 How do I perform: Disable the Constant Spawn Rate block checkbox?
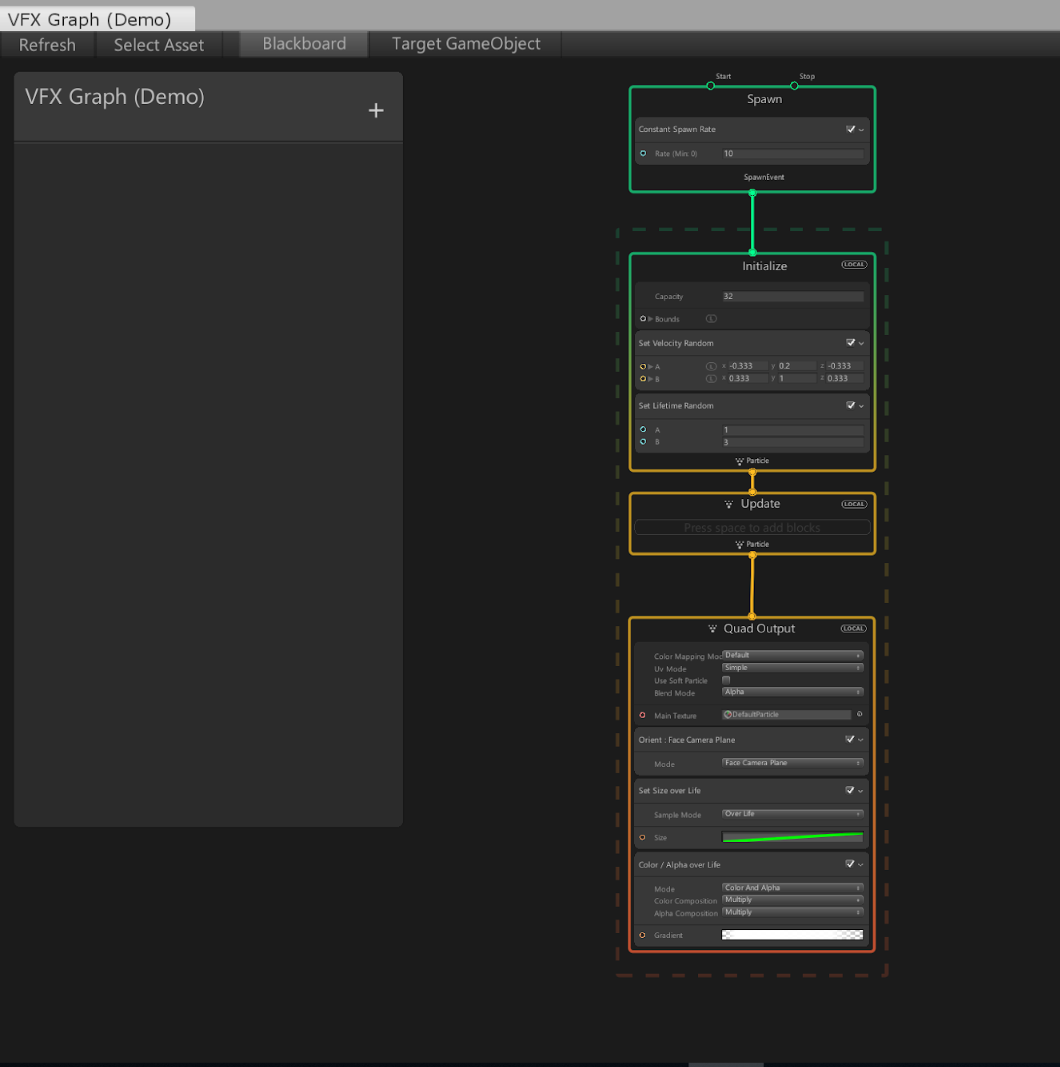click(x=850, y=129)
